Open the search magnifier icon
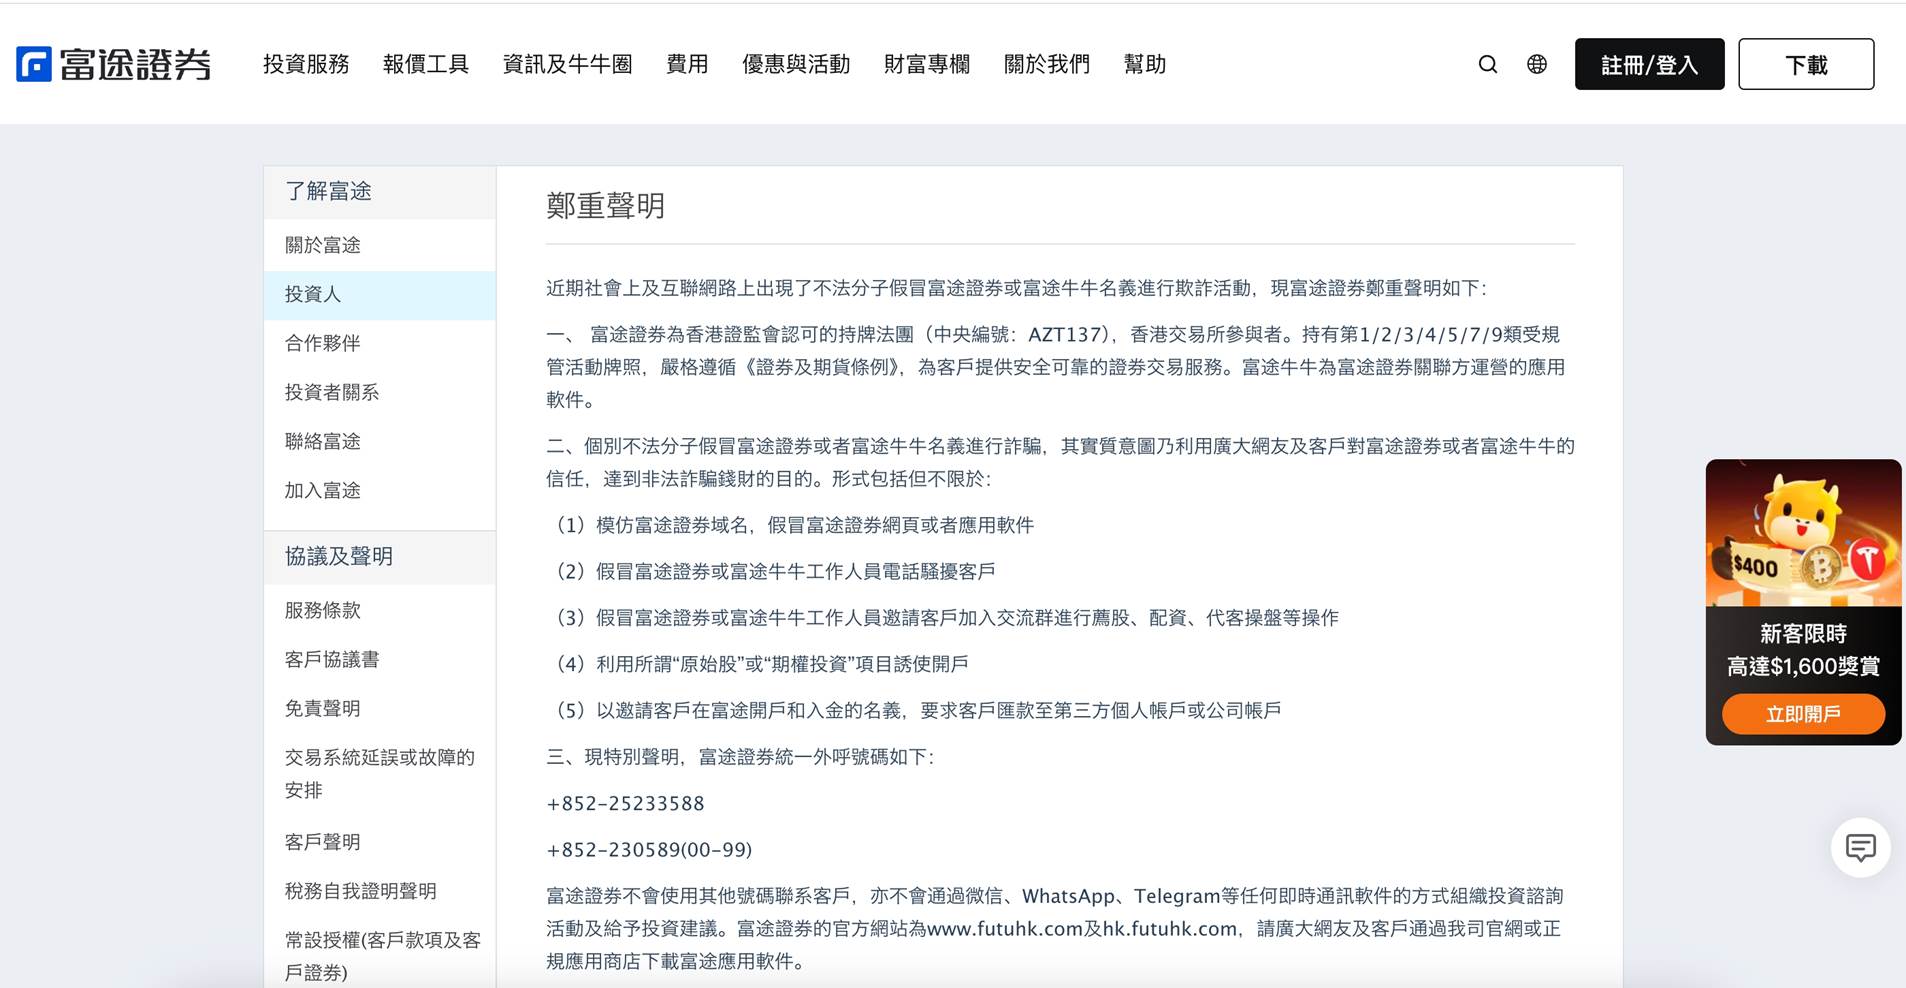The width and height of the screenshot is (1906, 988). coord(1487,64)
